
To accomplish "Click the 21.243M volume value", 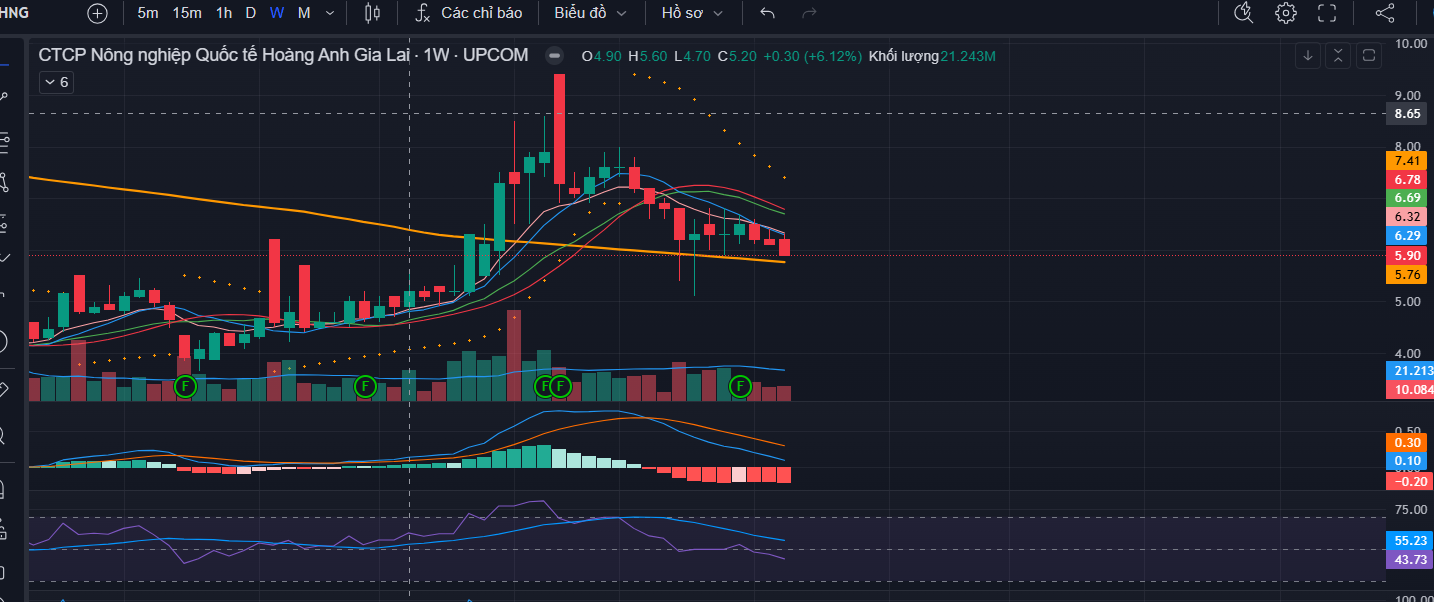I will [967, 56].
